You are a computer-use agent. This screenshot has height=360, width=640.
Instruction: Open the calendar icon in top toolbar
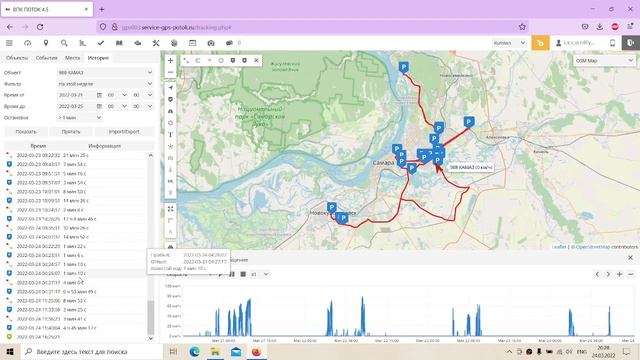click(x=193, y=43)
